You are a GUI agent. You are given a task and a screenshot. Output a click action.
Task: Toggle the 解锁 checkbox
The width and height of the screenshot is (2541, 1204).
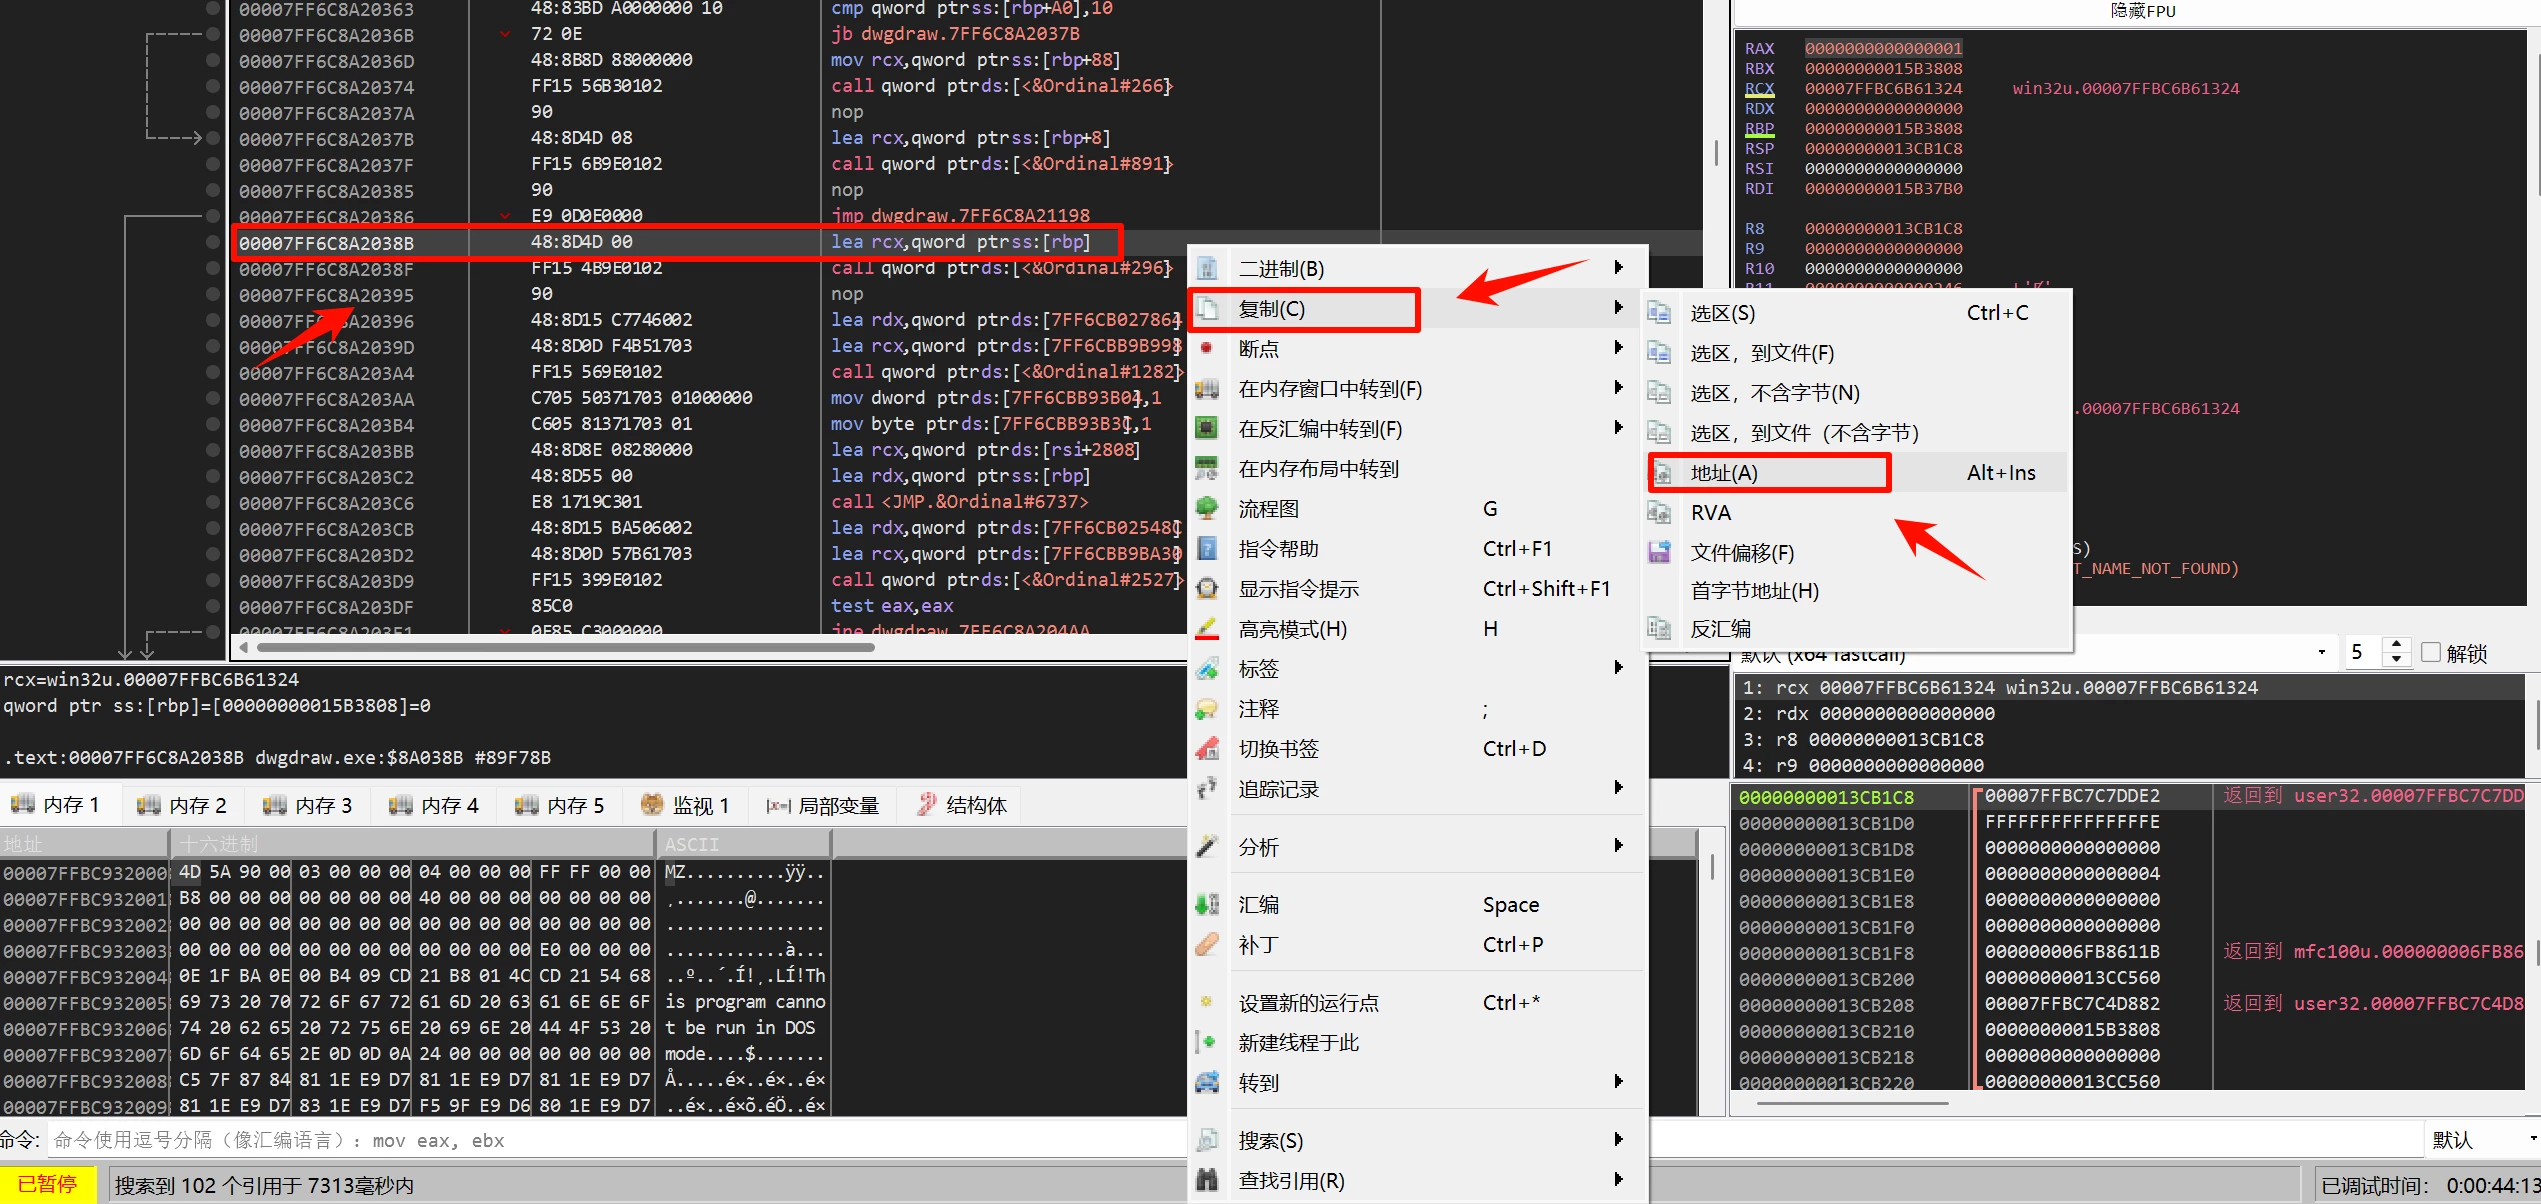point(2432,653)
